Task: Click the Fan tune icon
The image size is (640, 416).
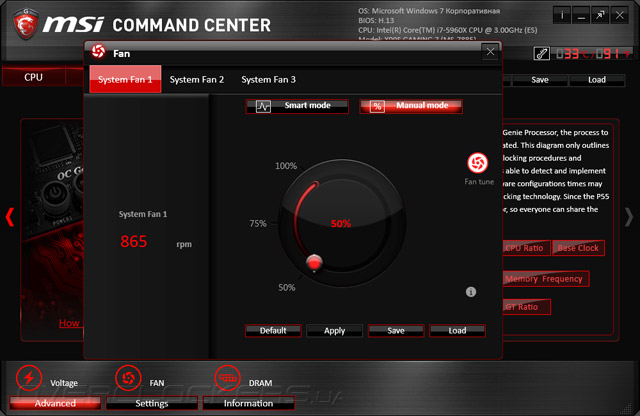Action: (477, 163)
